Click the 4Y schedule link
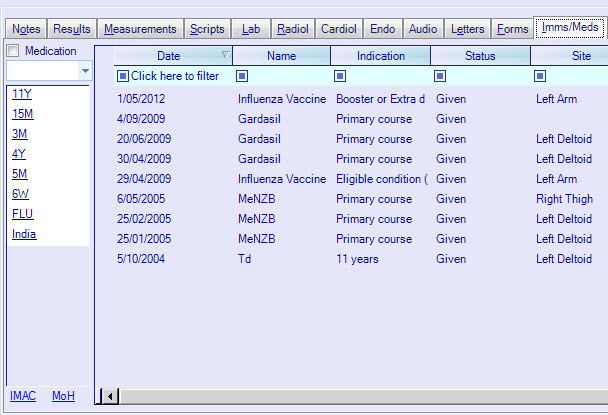The width and height of the screenshot is (608, 415). pos(19,154)
